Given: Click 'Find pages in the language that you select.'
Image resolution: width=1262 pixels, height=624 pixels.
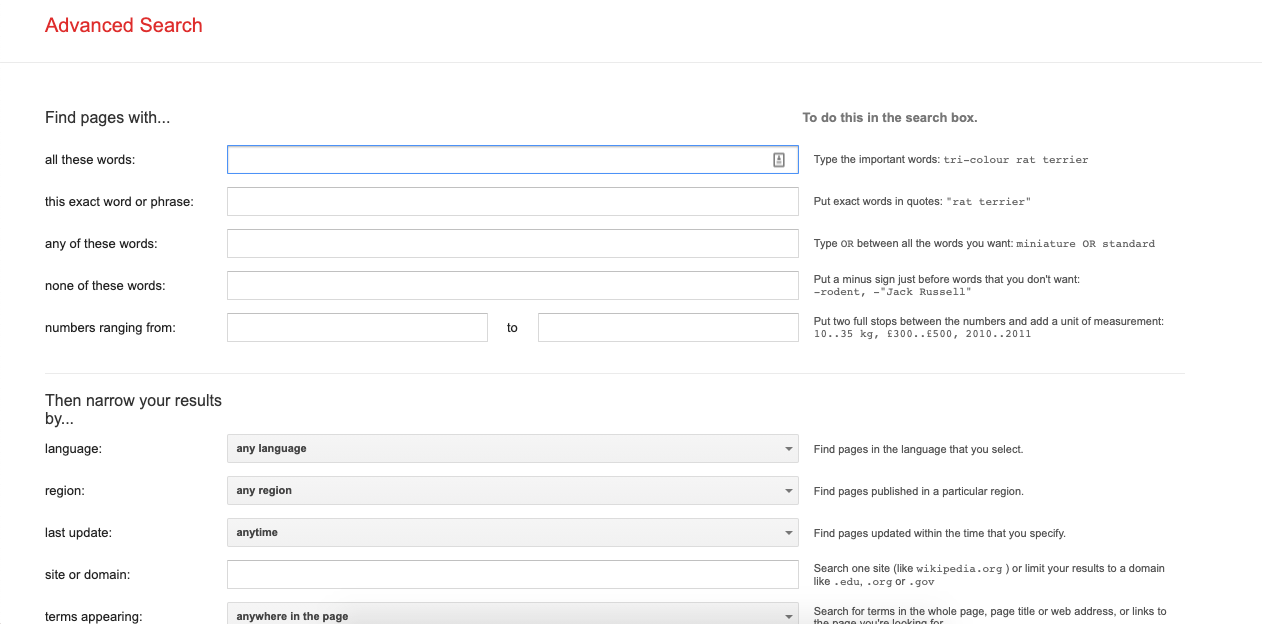Looking at the screenshot, I should 918,450.
